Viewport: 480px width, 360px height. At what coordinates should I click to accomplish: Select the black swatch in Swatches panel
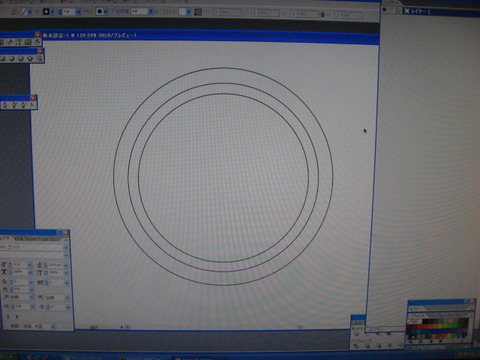click(425, 321)
